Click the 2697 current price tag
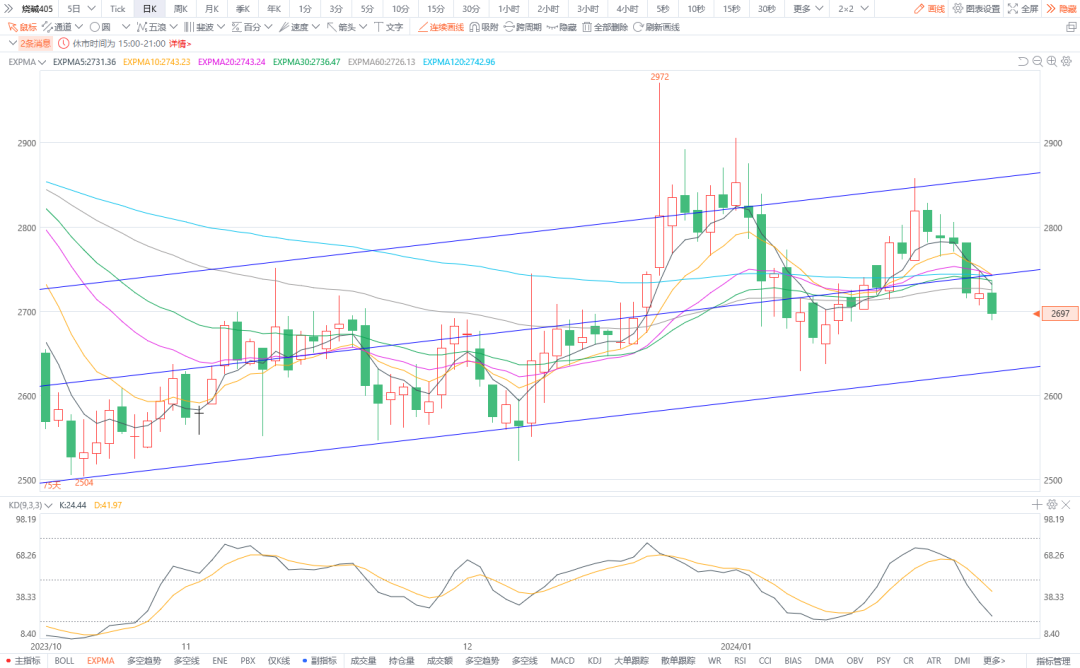This screenshot has width=1080, height=668. [1060, 313]
